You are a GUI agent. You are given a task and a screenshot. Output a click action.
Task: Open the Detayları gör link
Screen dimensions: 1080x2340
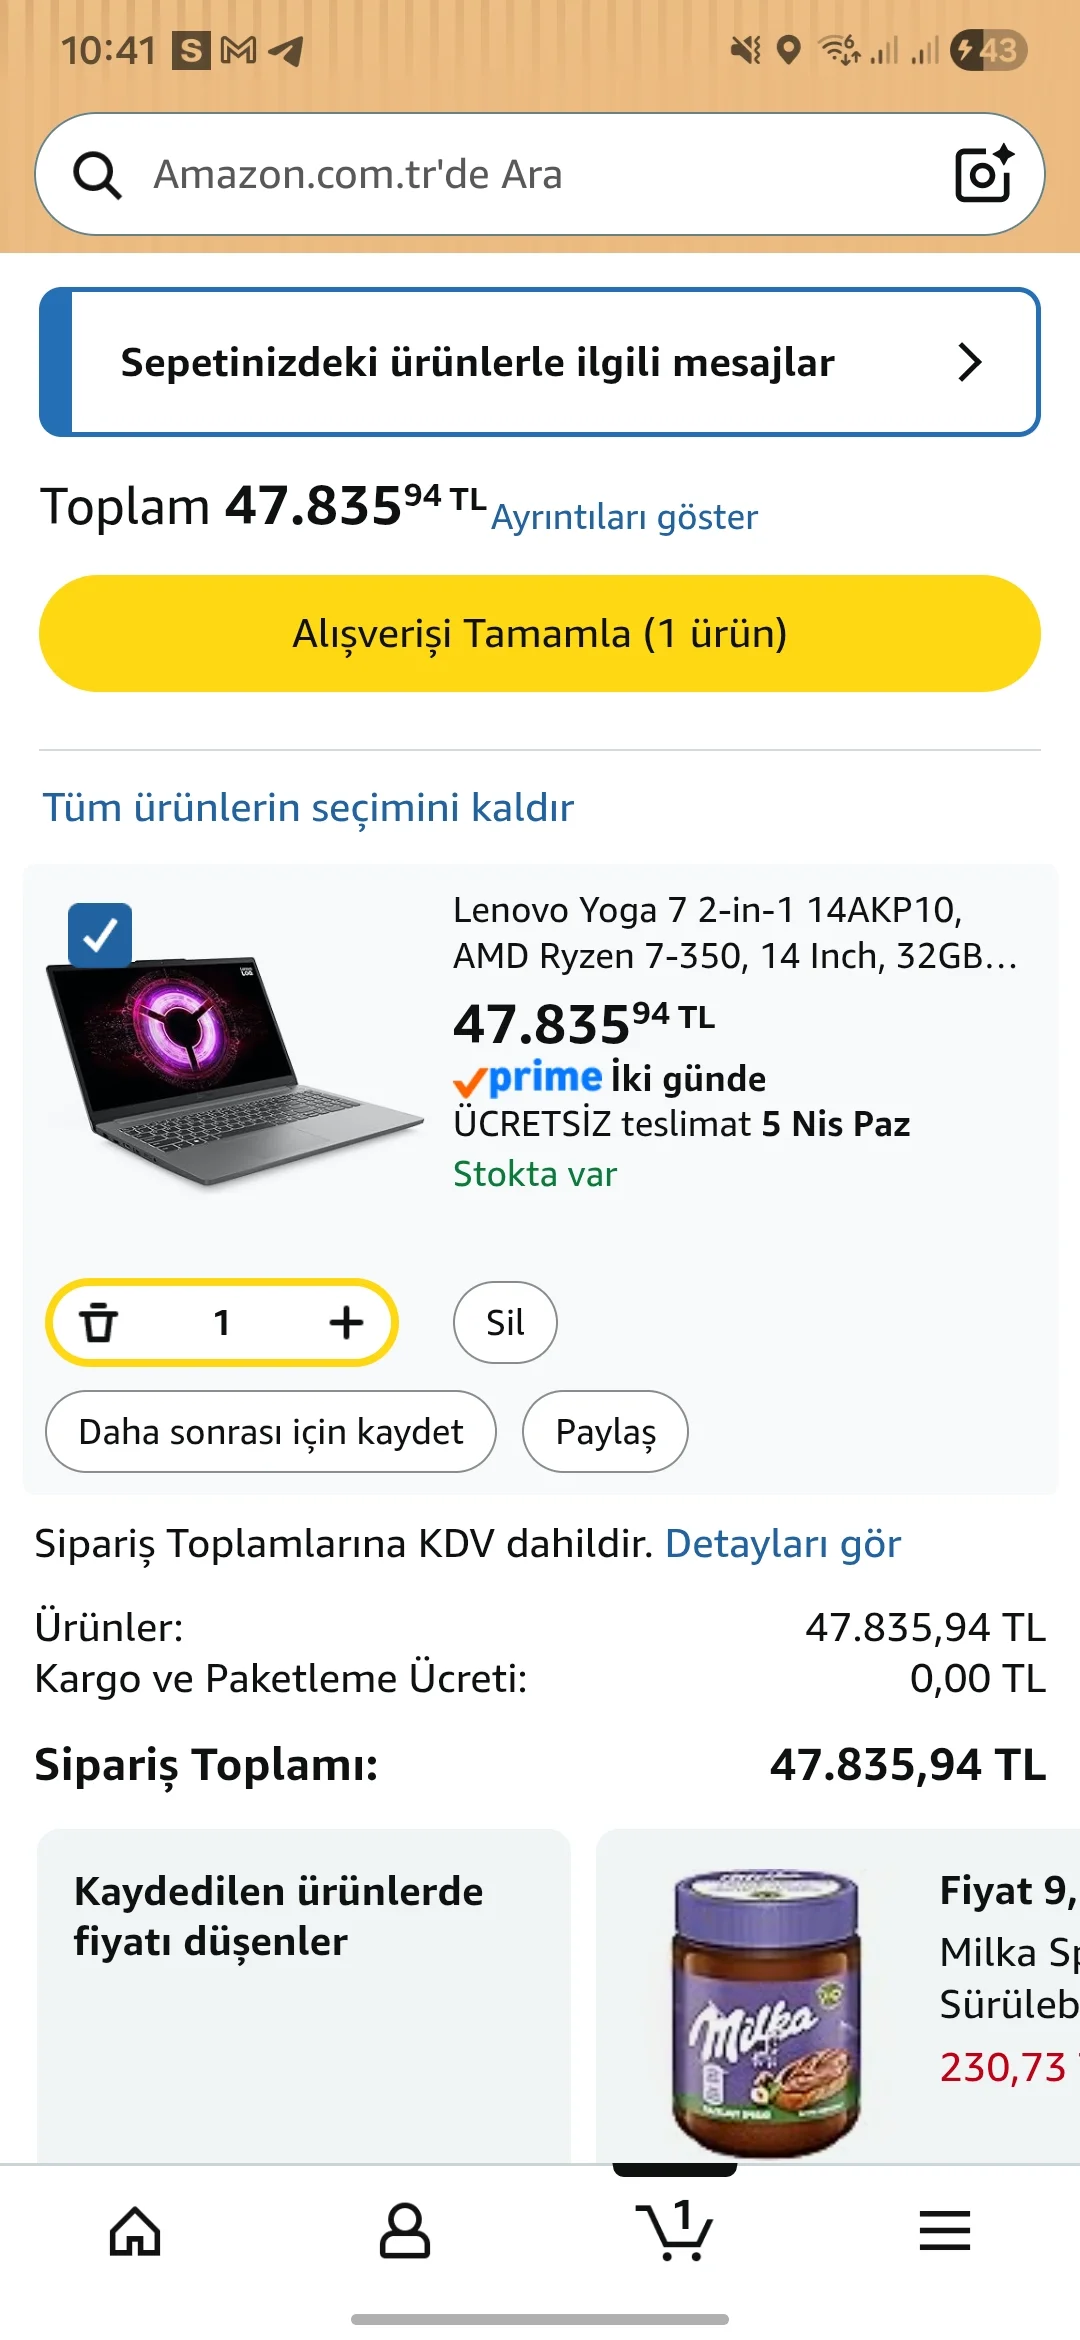(783, 1544)
